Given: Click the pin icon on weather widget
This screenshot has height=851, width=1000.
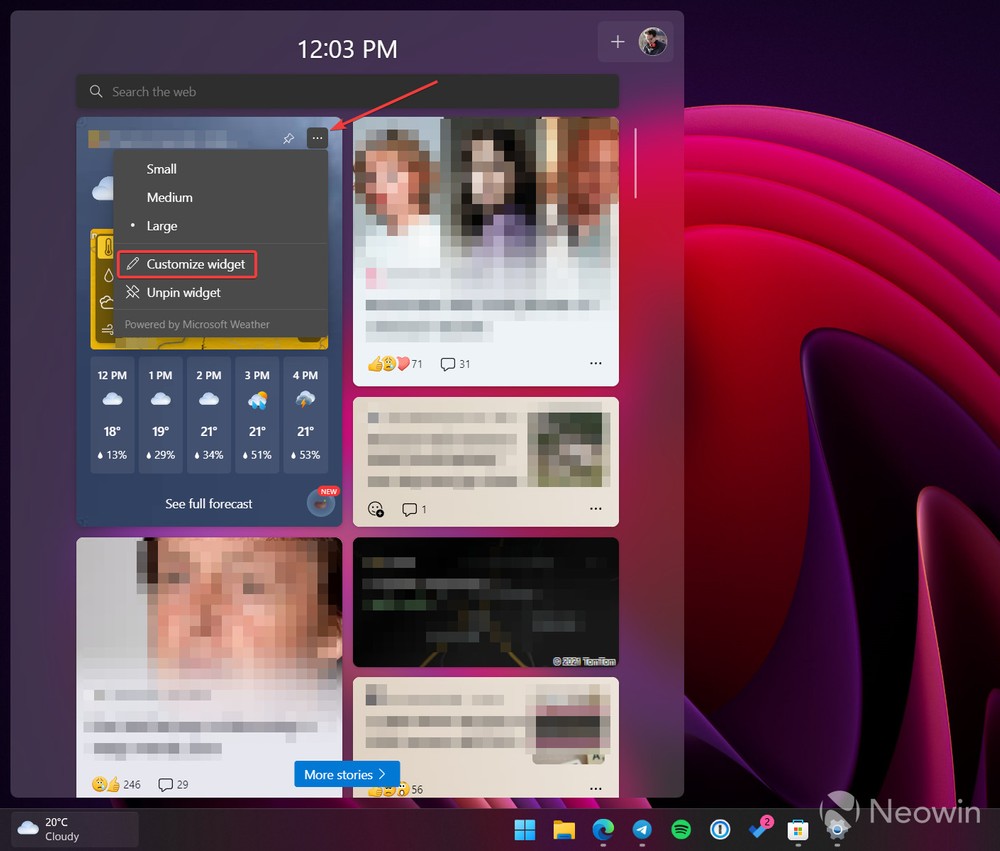Looking at the screenshot, I should [x=288, y=139].
